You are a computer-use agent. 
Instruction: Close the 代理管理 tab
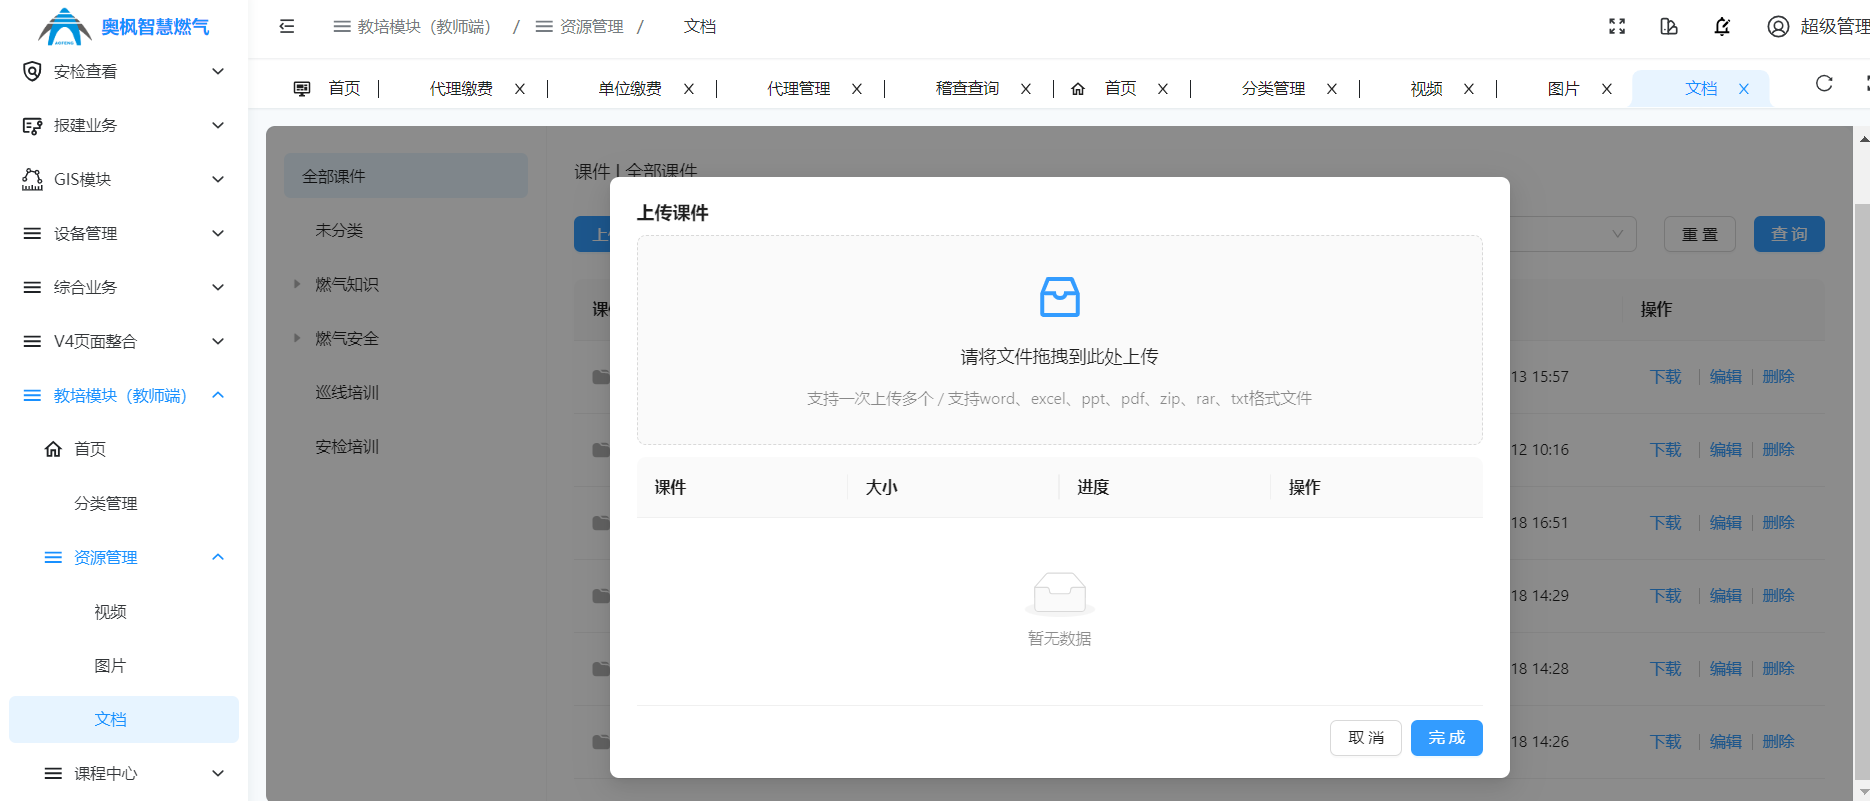(x=857, y=88)
